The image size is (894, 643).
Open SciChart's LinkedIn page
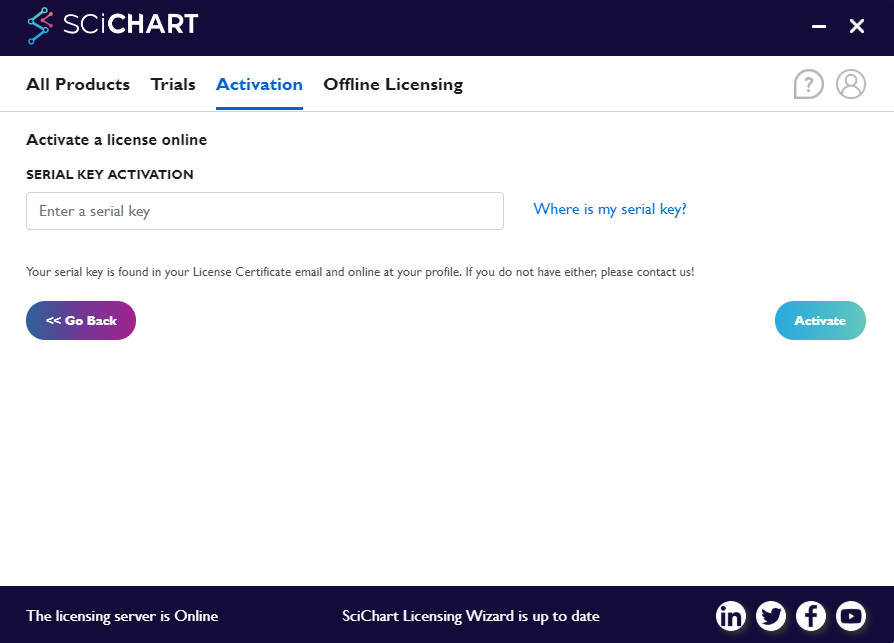(731, 616)
